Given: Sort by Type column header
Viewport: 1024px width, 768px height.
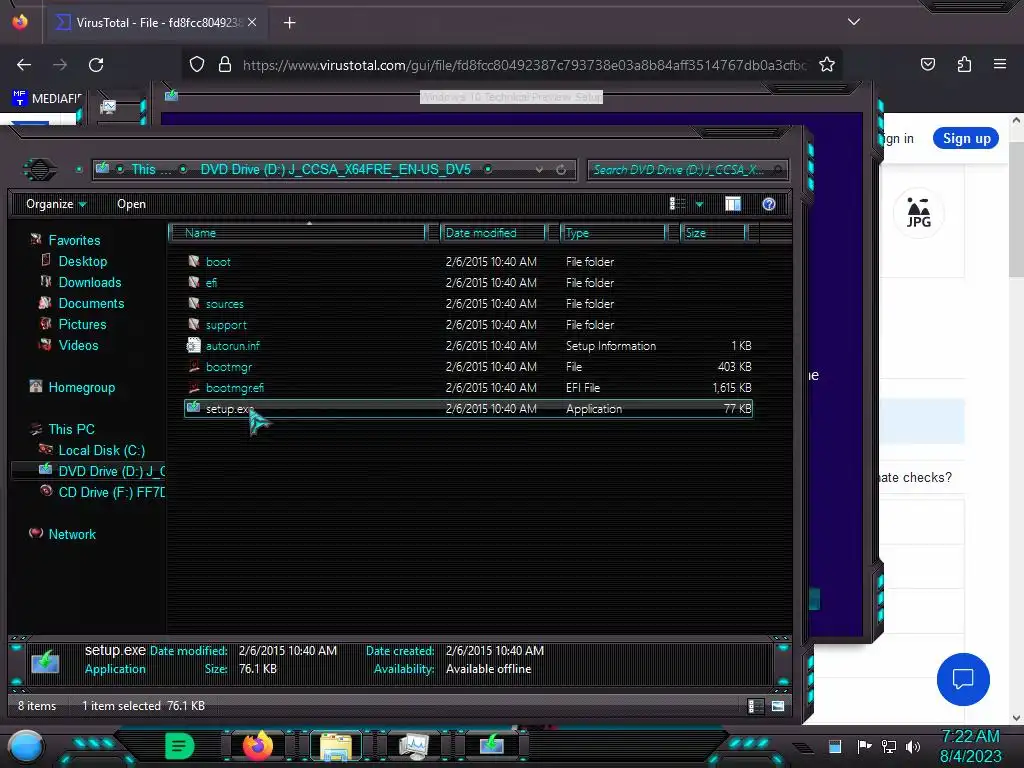Looking at the screenshot, I should (x=613, y=232).
